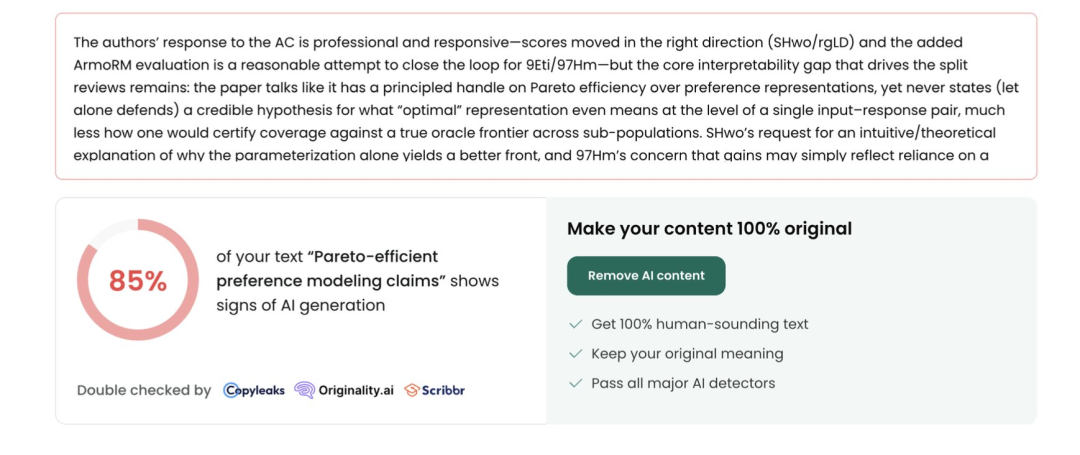Image resolution: width=1080 pixels, height=455 pixels.
Task: Click the Originality.ai brain icon
Action: (304, 390)
